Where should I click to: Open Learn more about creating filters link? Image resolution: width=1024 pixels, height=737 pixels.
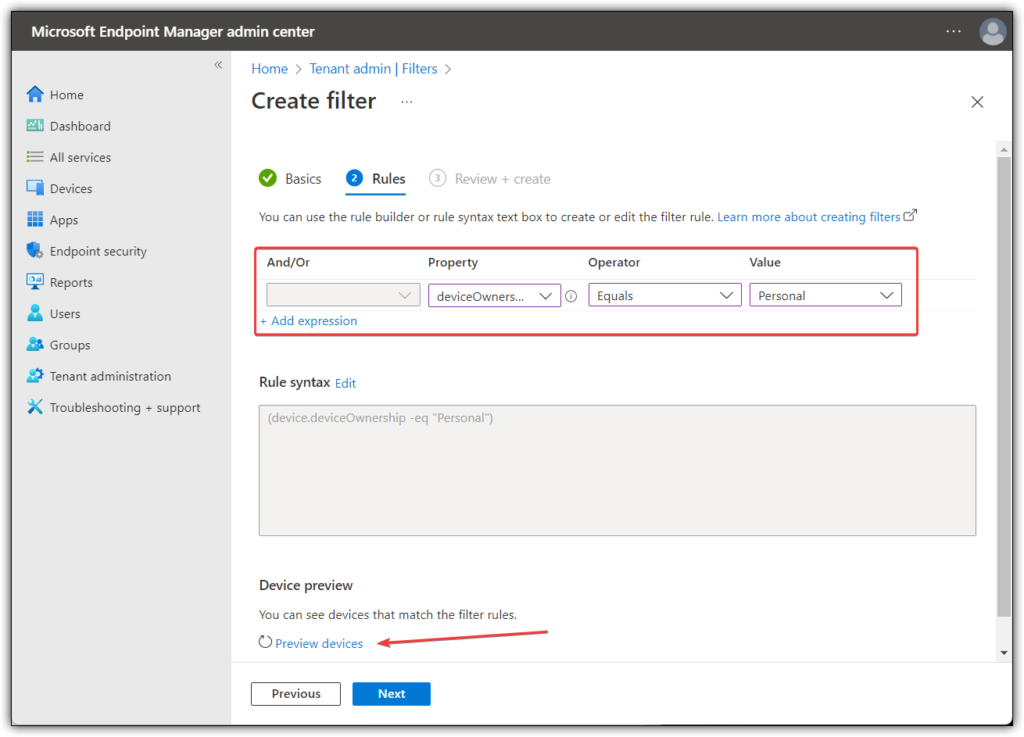[808, 217]
